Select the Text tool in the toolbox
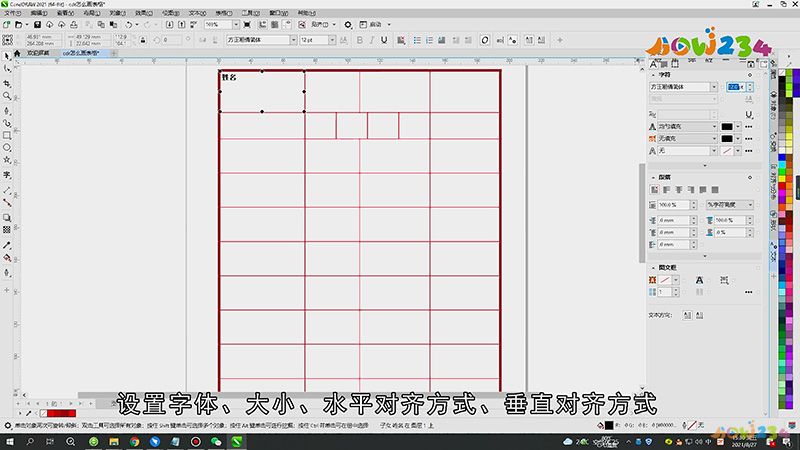This screenshot has height=450, width=800. coord(7,175)
